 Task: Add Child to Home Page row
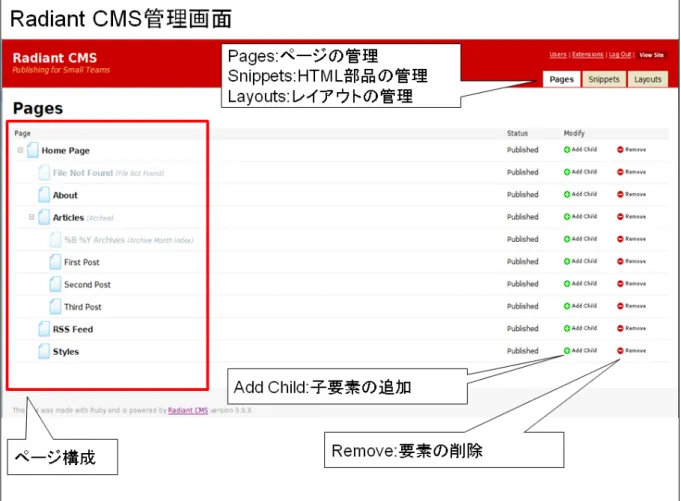[x=580, y=150]
